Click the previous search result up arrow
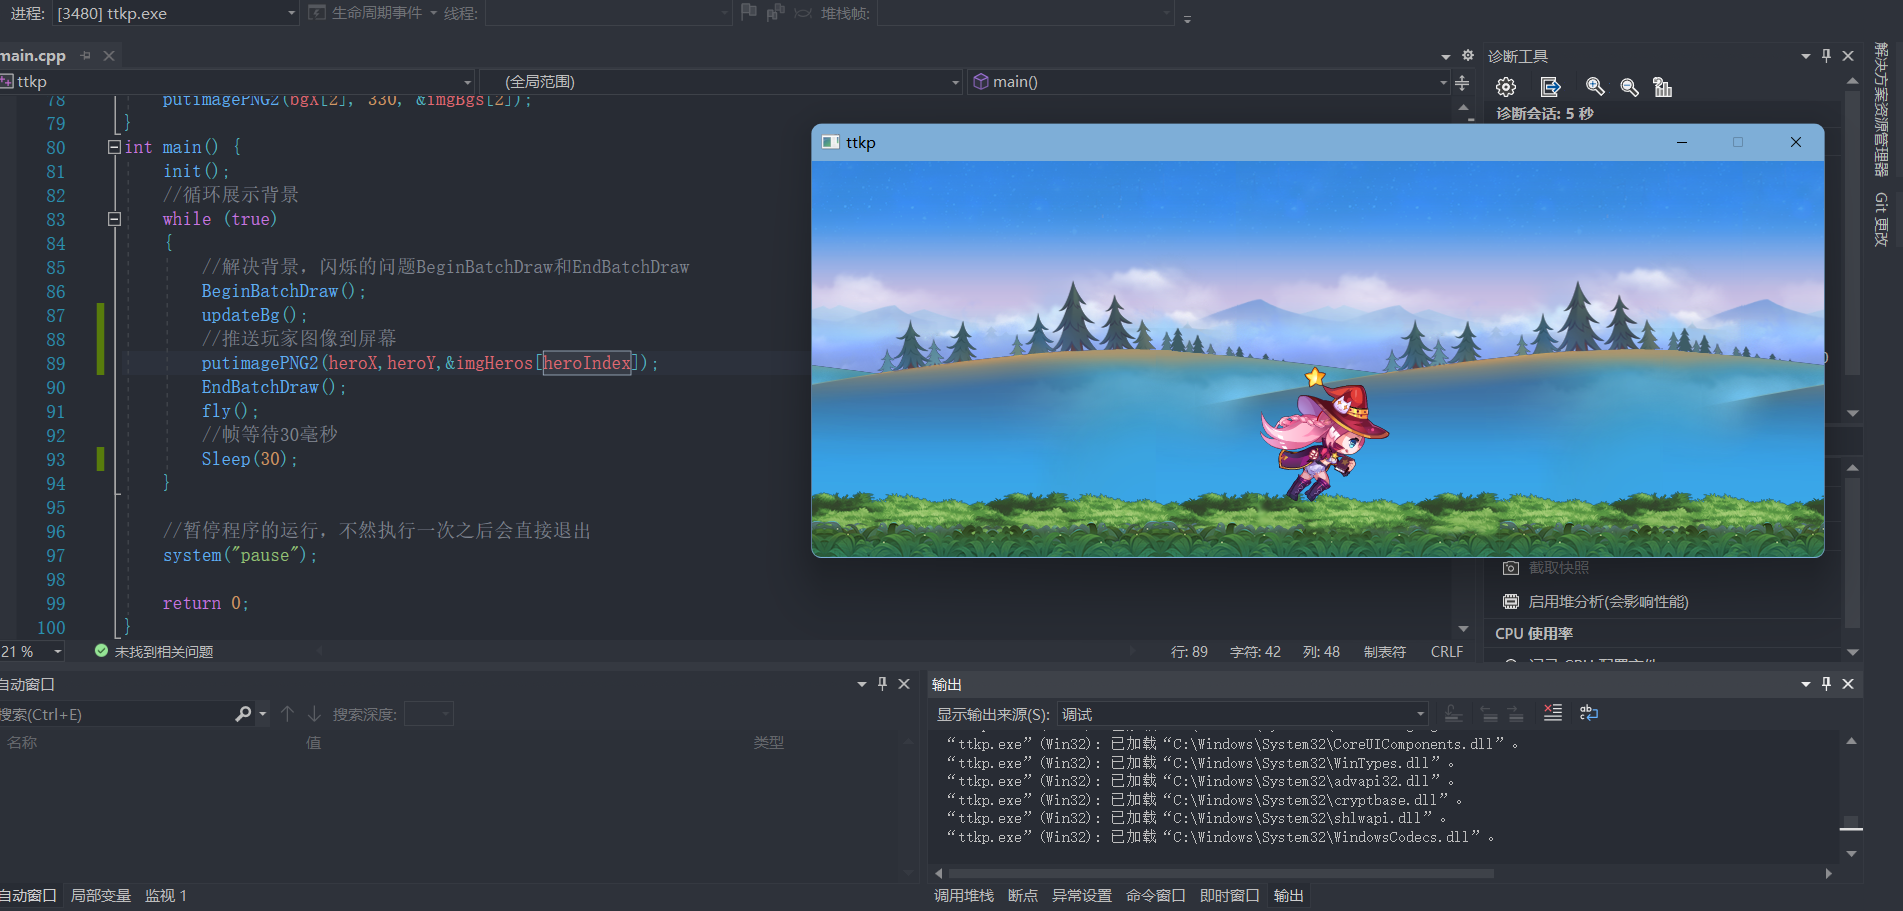Image resolution: width=1903 pixels, height=911 pixels. [287, 714]
